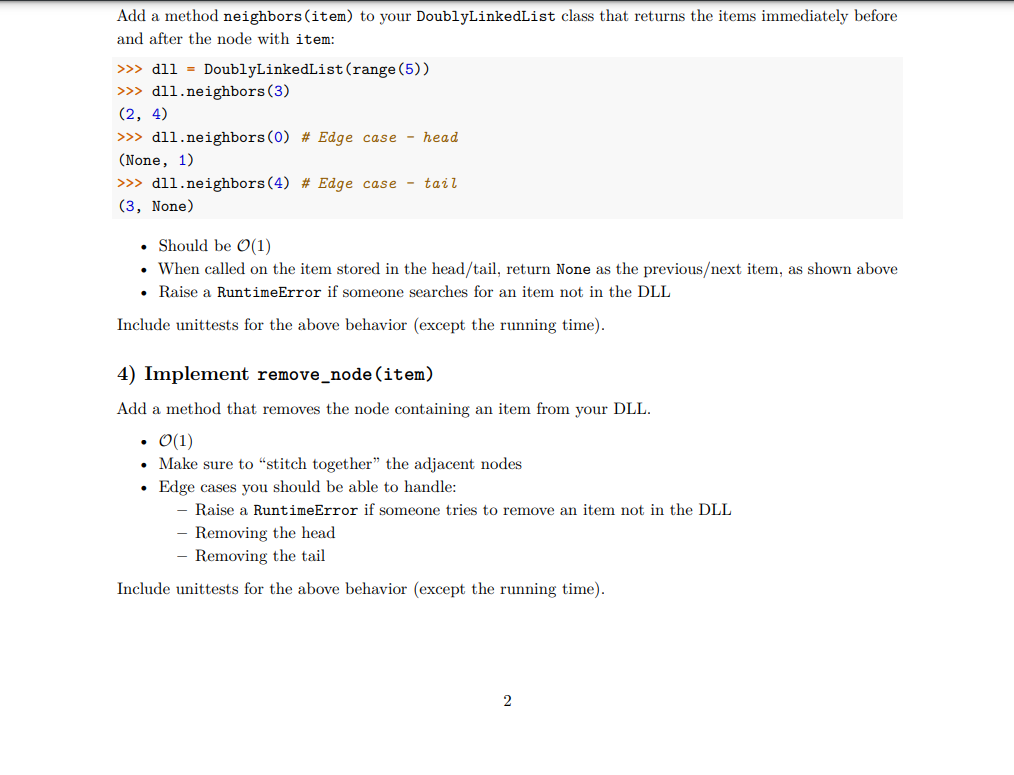Click the Edge case - tail comment
Image resolution: width=1014 pixels, height=775 pixels.
[x=378, y=183]
